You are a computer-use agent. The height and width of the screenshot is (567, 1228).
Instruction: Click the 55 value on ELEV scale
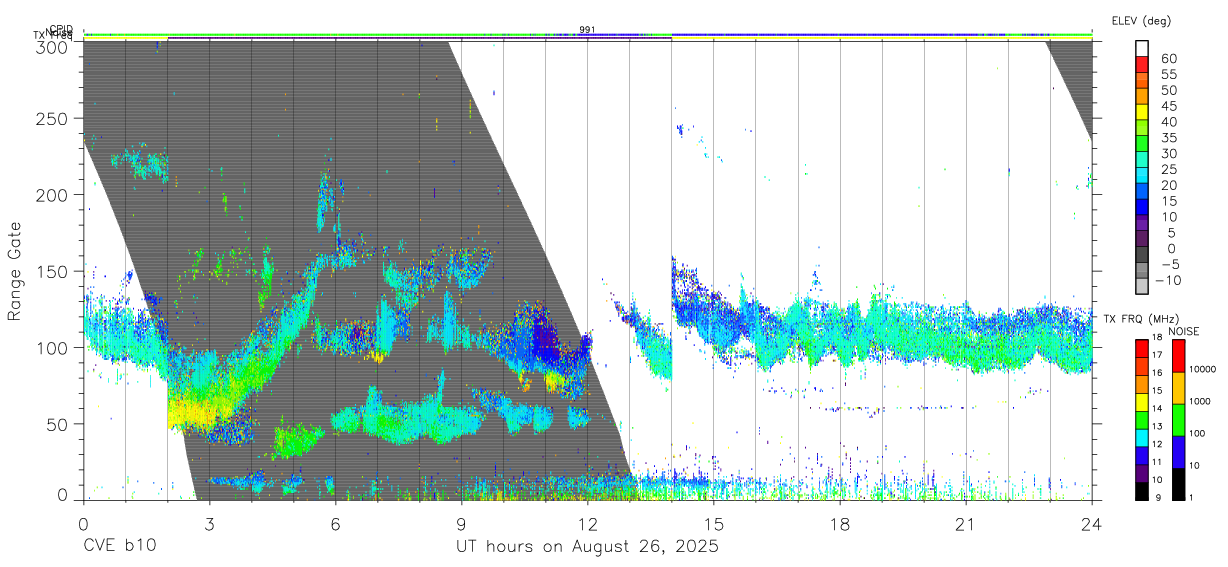[1168, 74]
